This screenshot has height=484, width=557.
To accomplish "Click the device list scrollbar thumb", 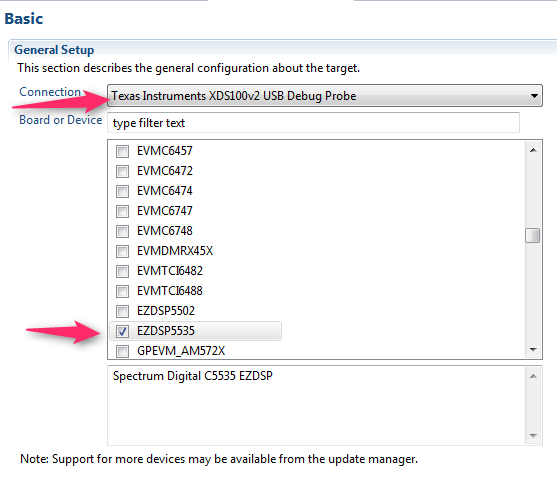I will (x=532, y=236).
